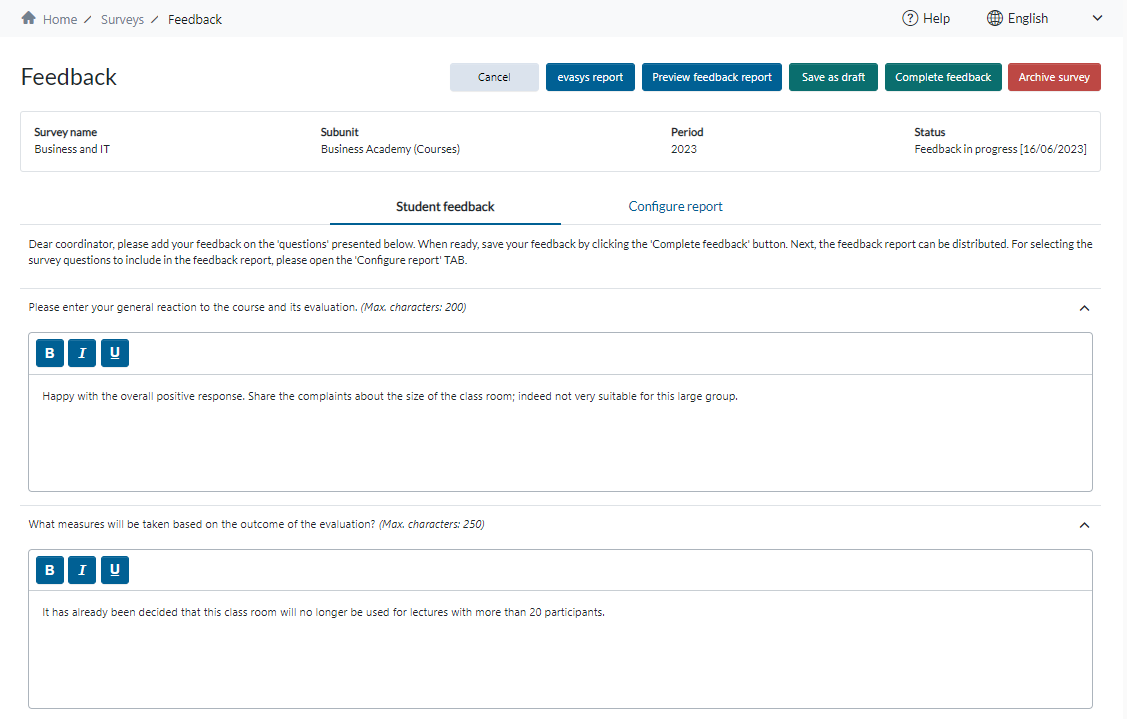Select bold in the measures question editor
1127x719 pixels.
point(49,569)
